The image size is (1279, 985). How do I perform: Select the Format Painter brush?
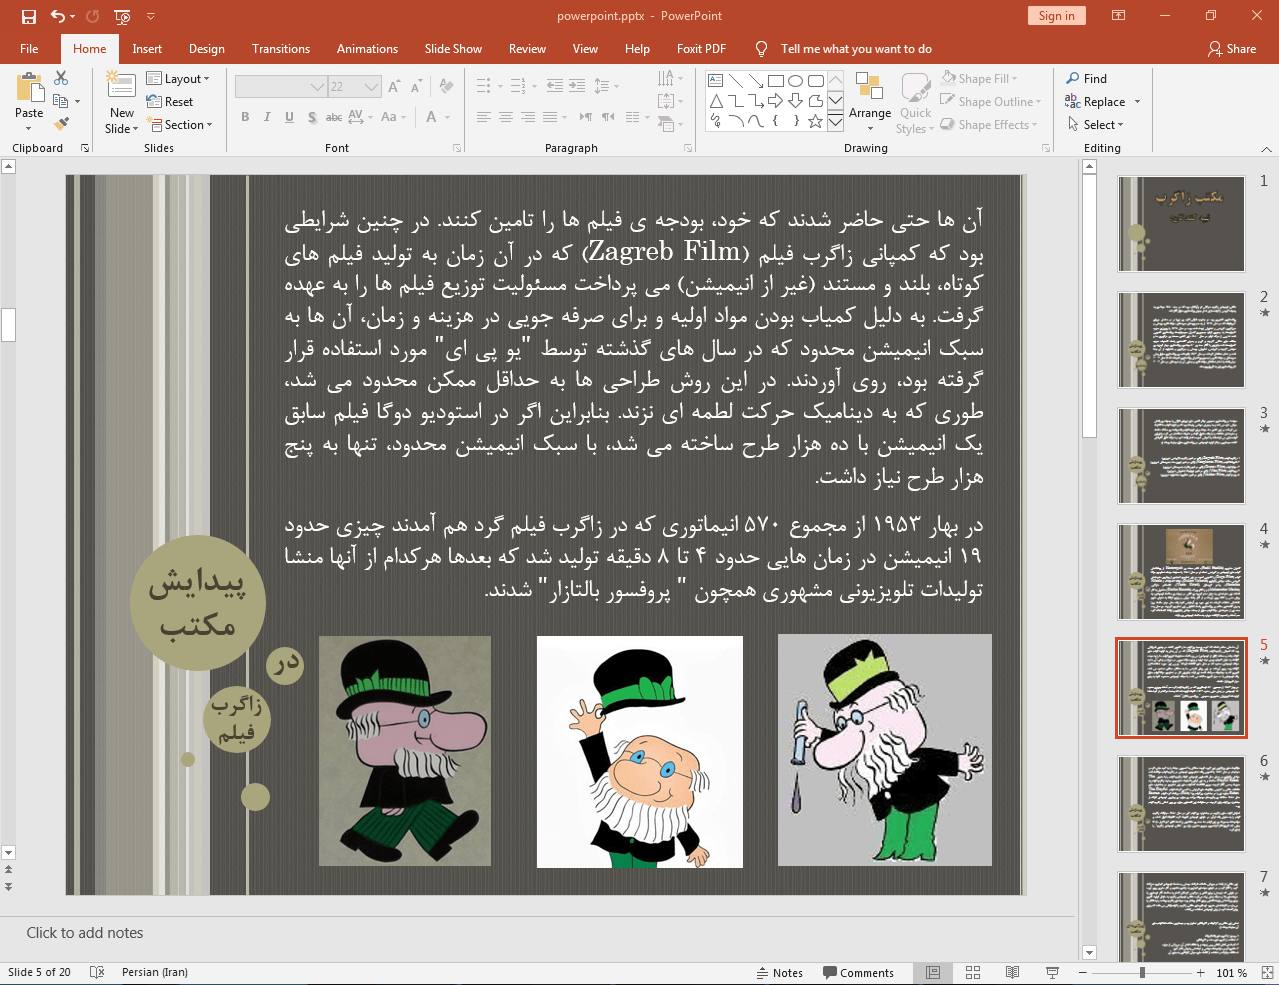(x=61, y=124)
